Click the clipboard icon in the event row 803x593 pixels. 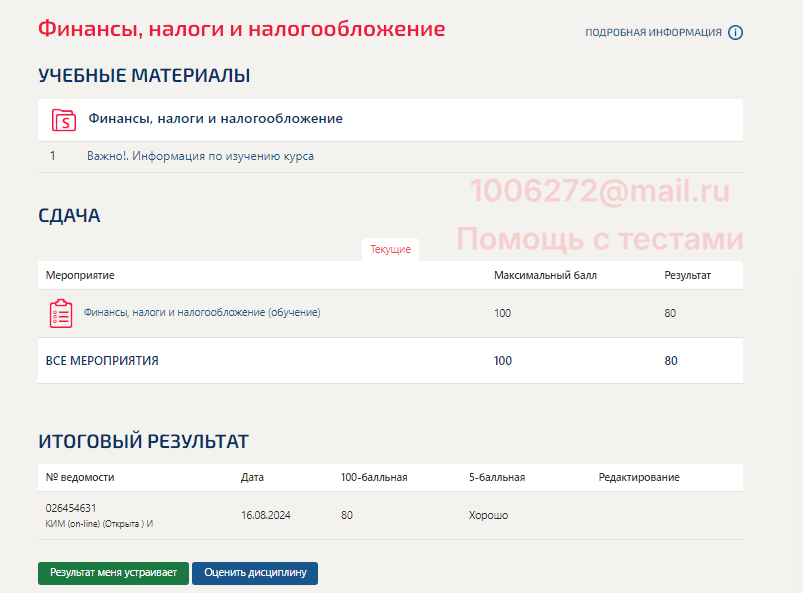point(60,314)
